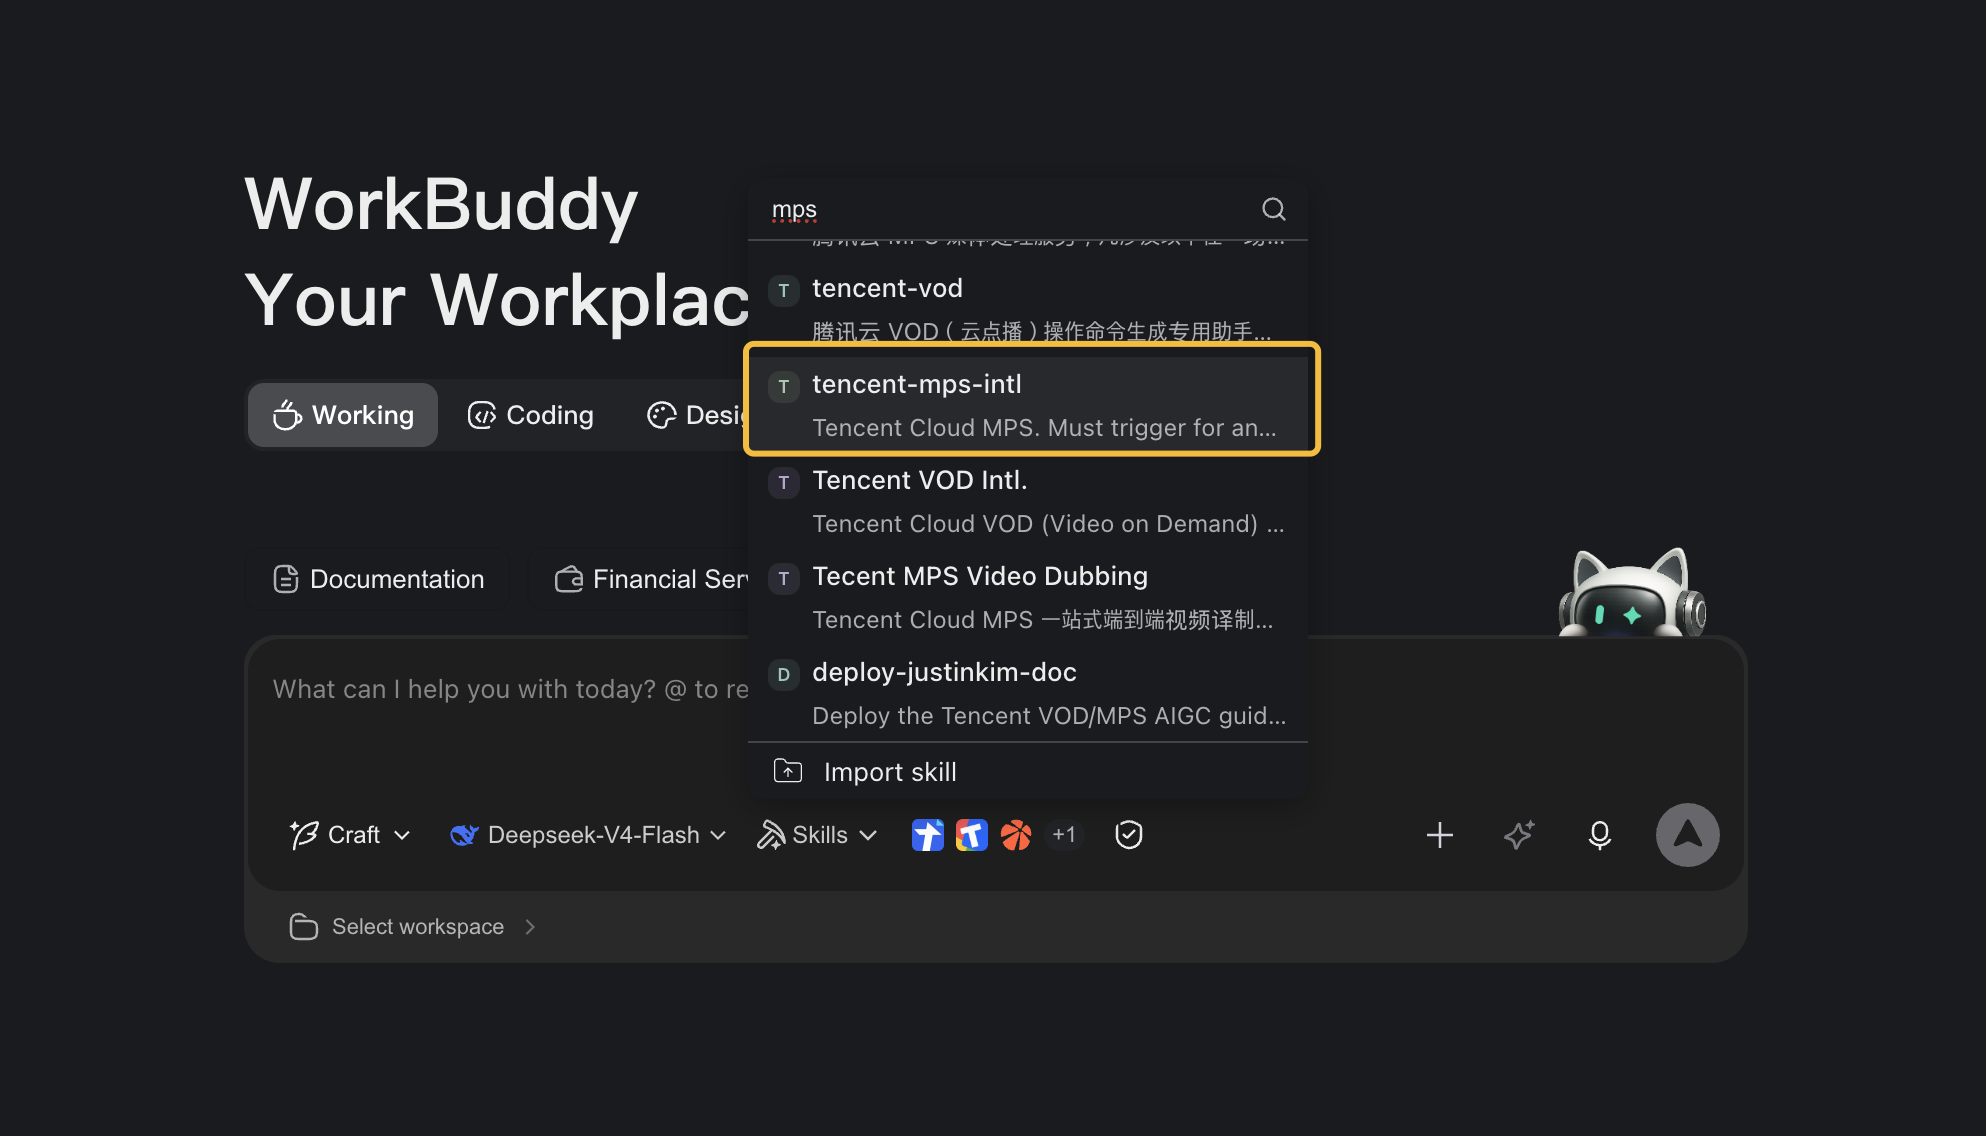The width and height of the screenshot is (1986, 1136).
Task: Open Select workspace
Action: tap(412, 927)
